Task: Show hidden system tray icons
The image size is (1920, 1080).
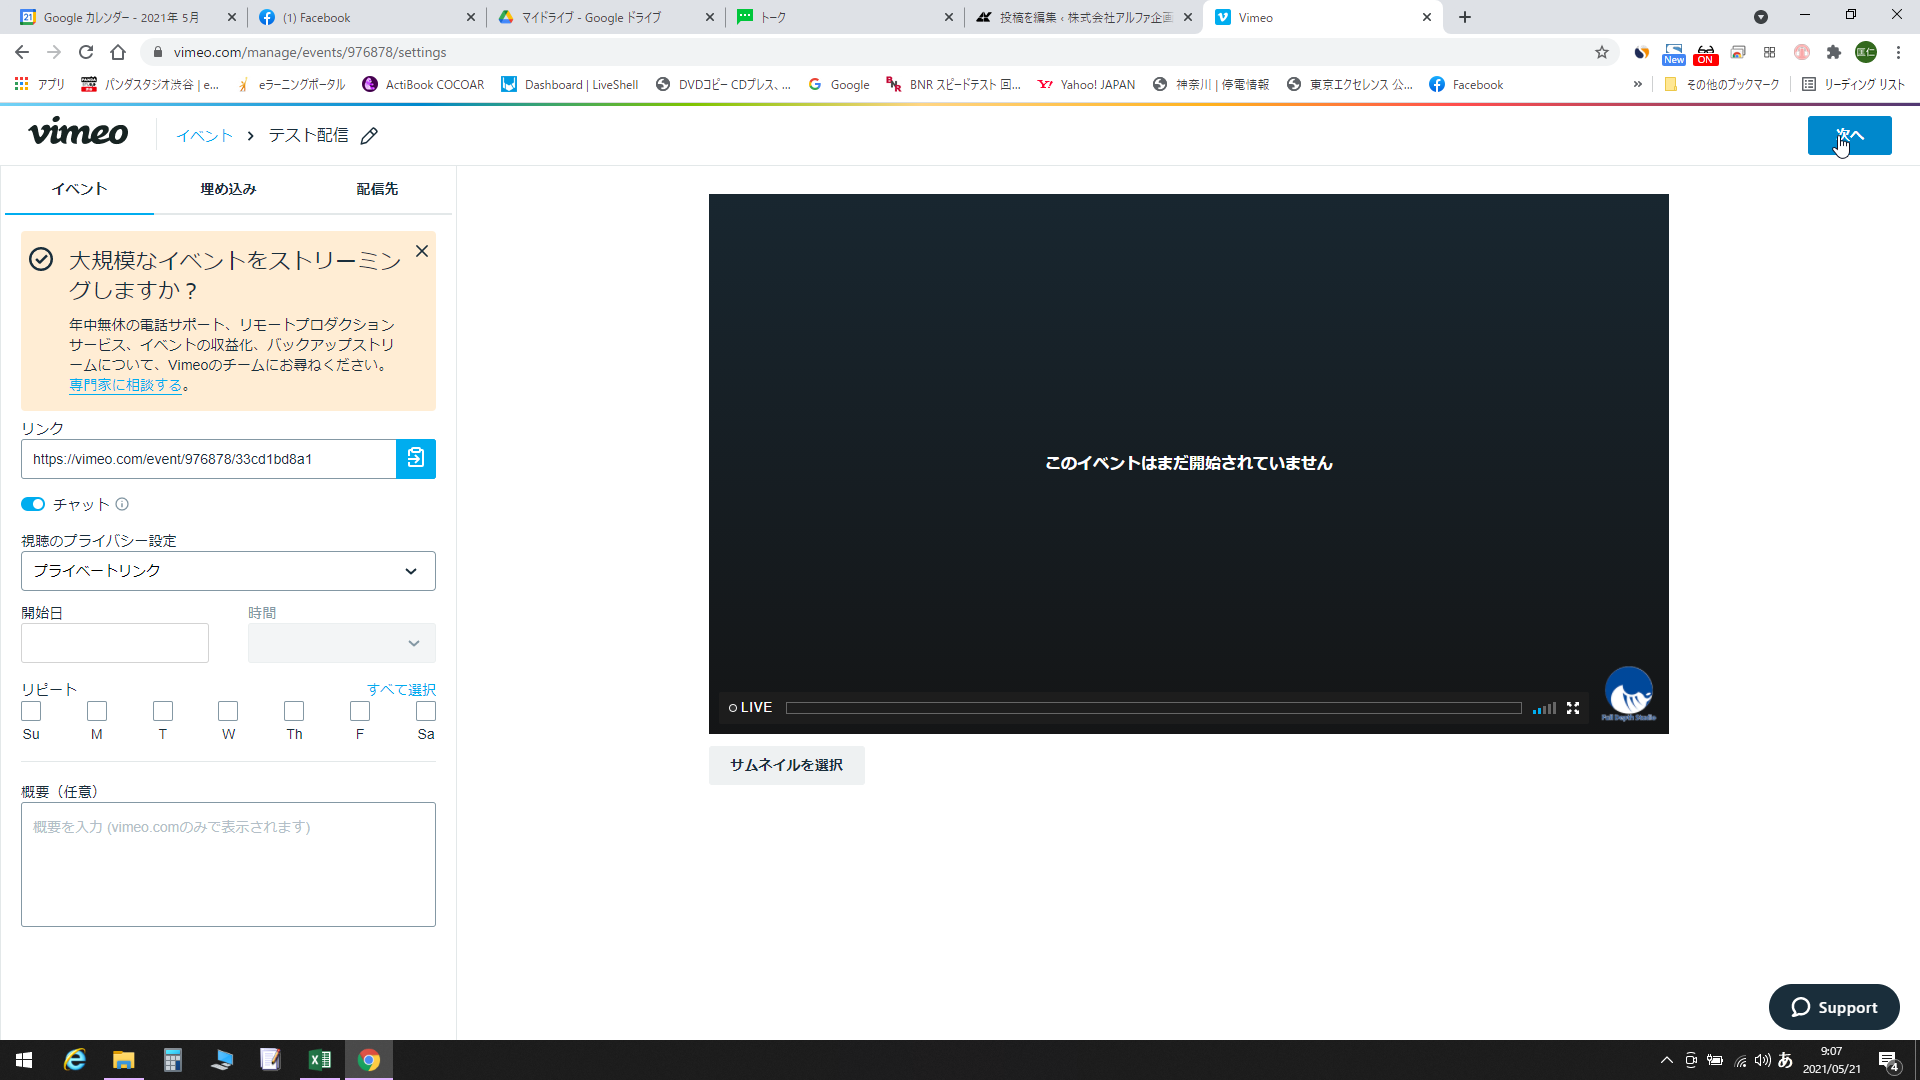Action: coord(1666,1060)
